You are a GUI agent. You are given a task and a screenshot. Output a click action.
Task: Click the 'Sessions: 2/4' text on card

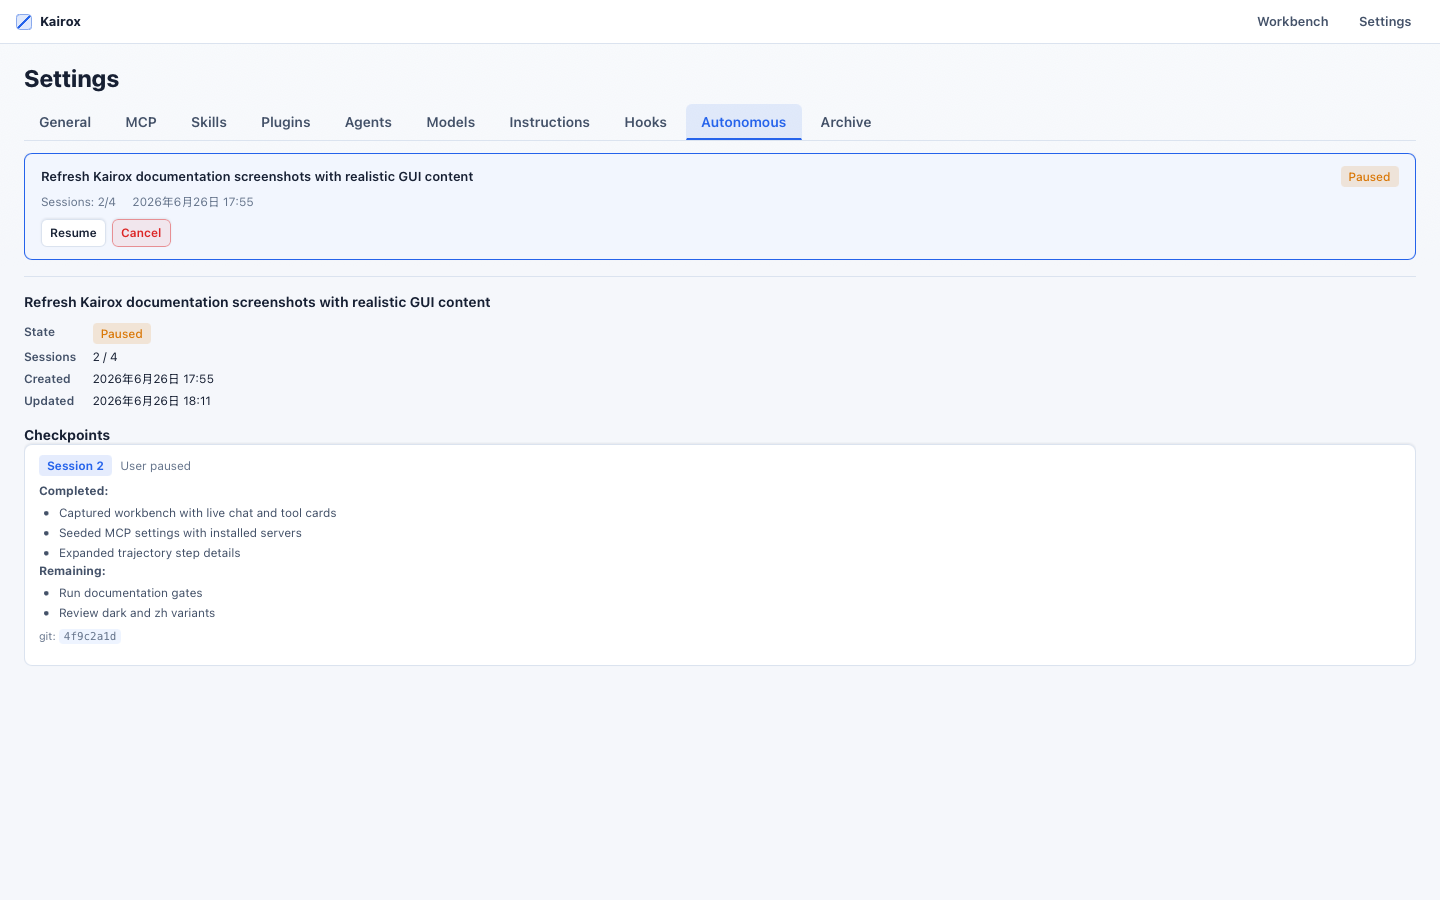click(x=78, y=202)
